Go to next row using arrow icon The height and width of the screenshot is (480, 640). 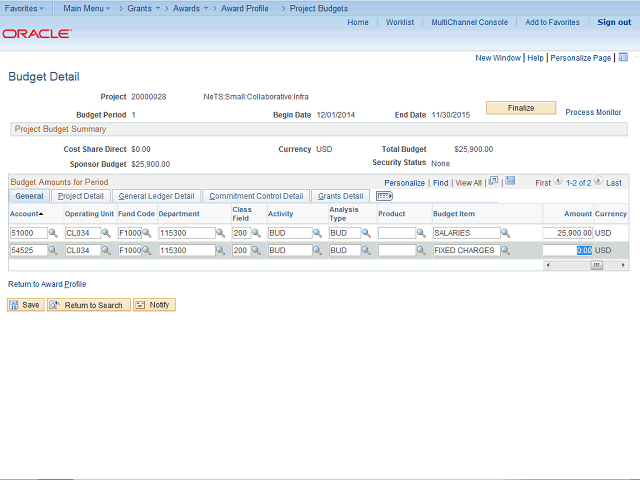click(x=599, y=183)
